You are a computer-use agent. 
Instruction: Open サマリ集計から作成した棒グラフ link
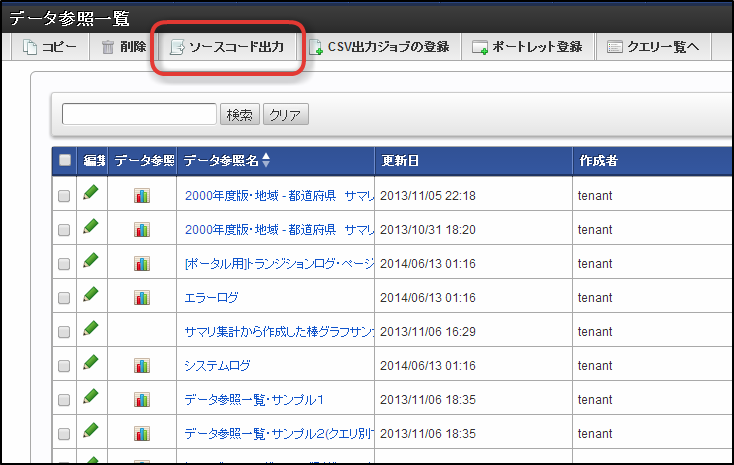click(x=279, y=332)
